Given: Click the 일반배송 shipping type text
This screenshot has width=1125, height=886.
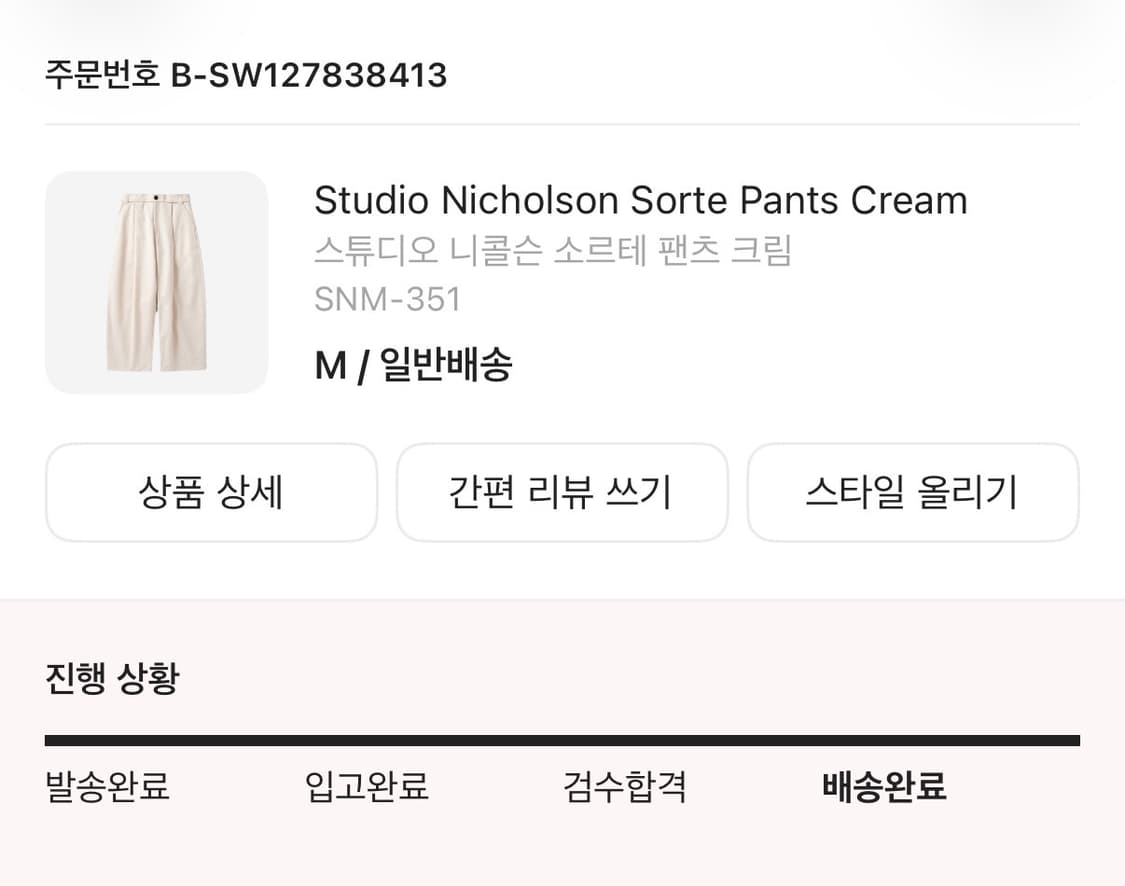Looking at the screenshot, I should [x=446, y=366].
